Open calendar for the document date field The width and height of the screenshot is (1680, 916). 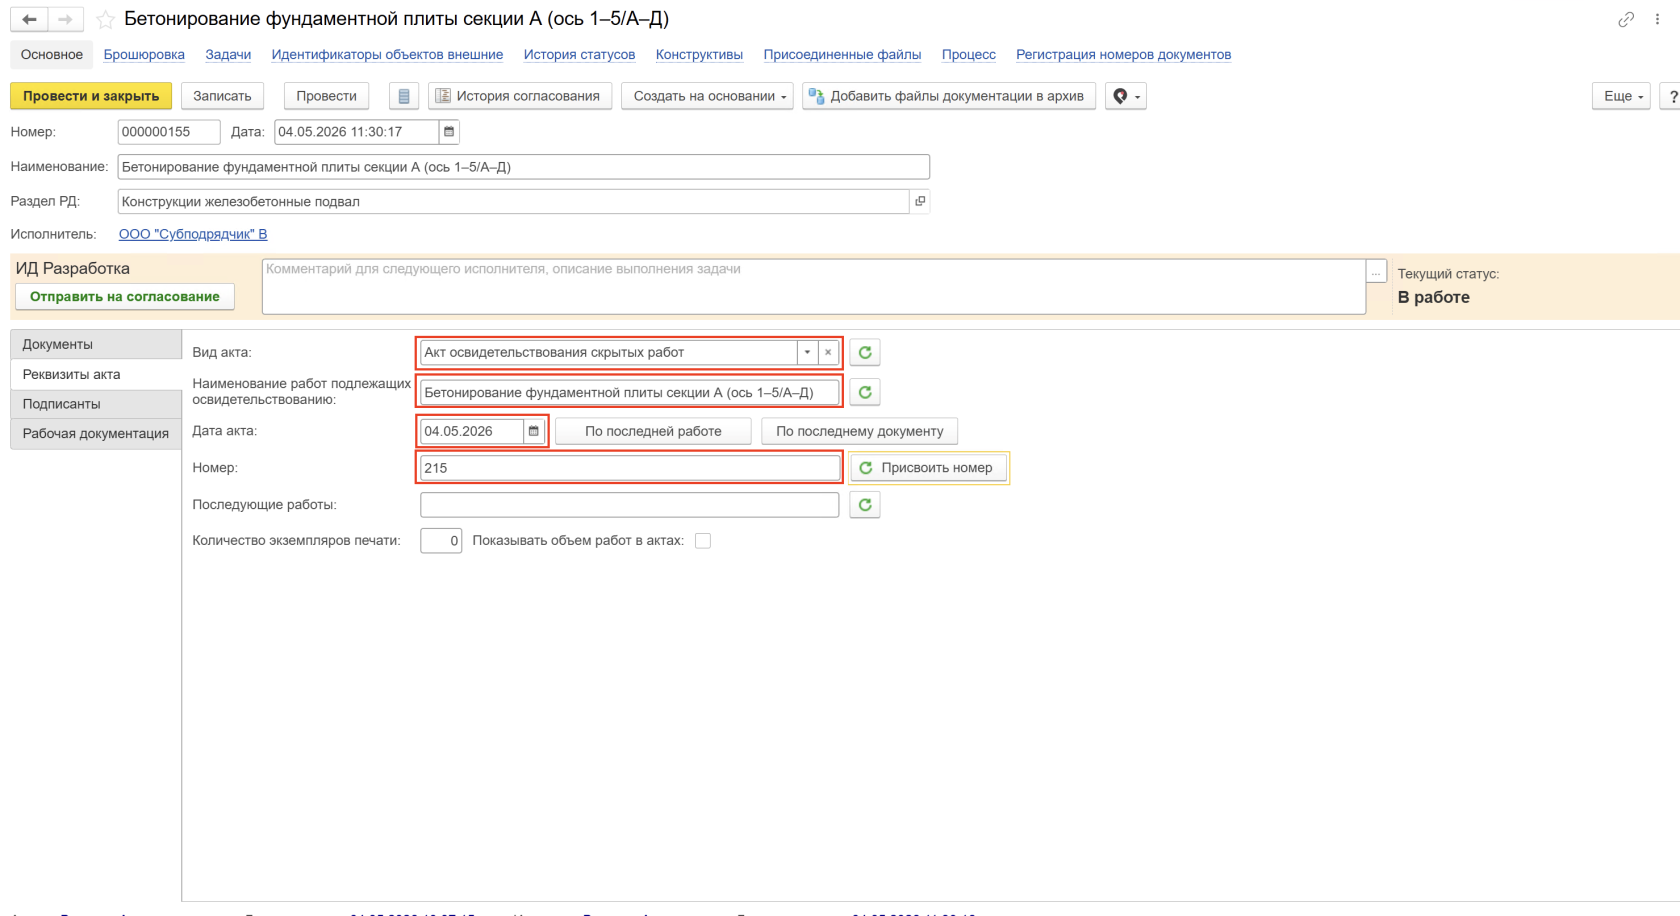pyautogui.click(x=449, y=132)
